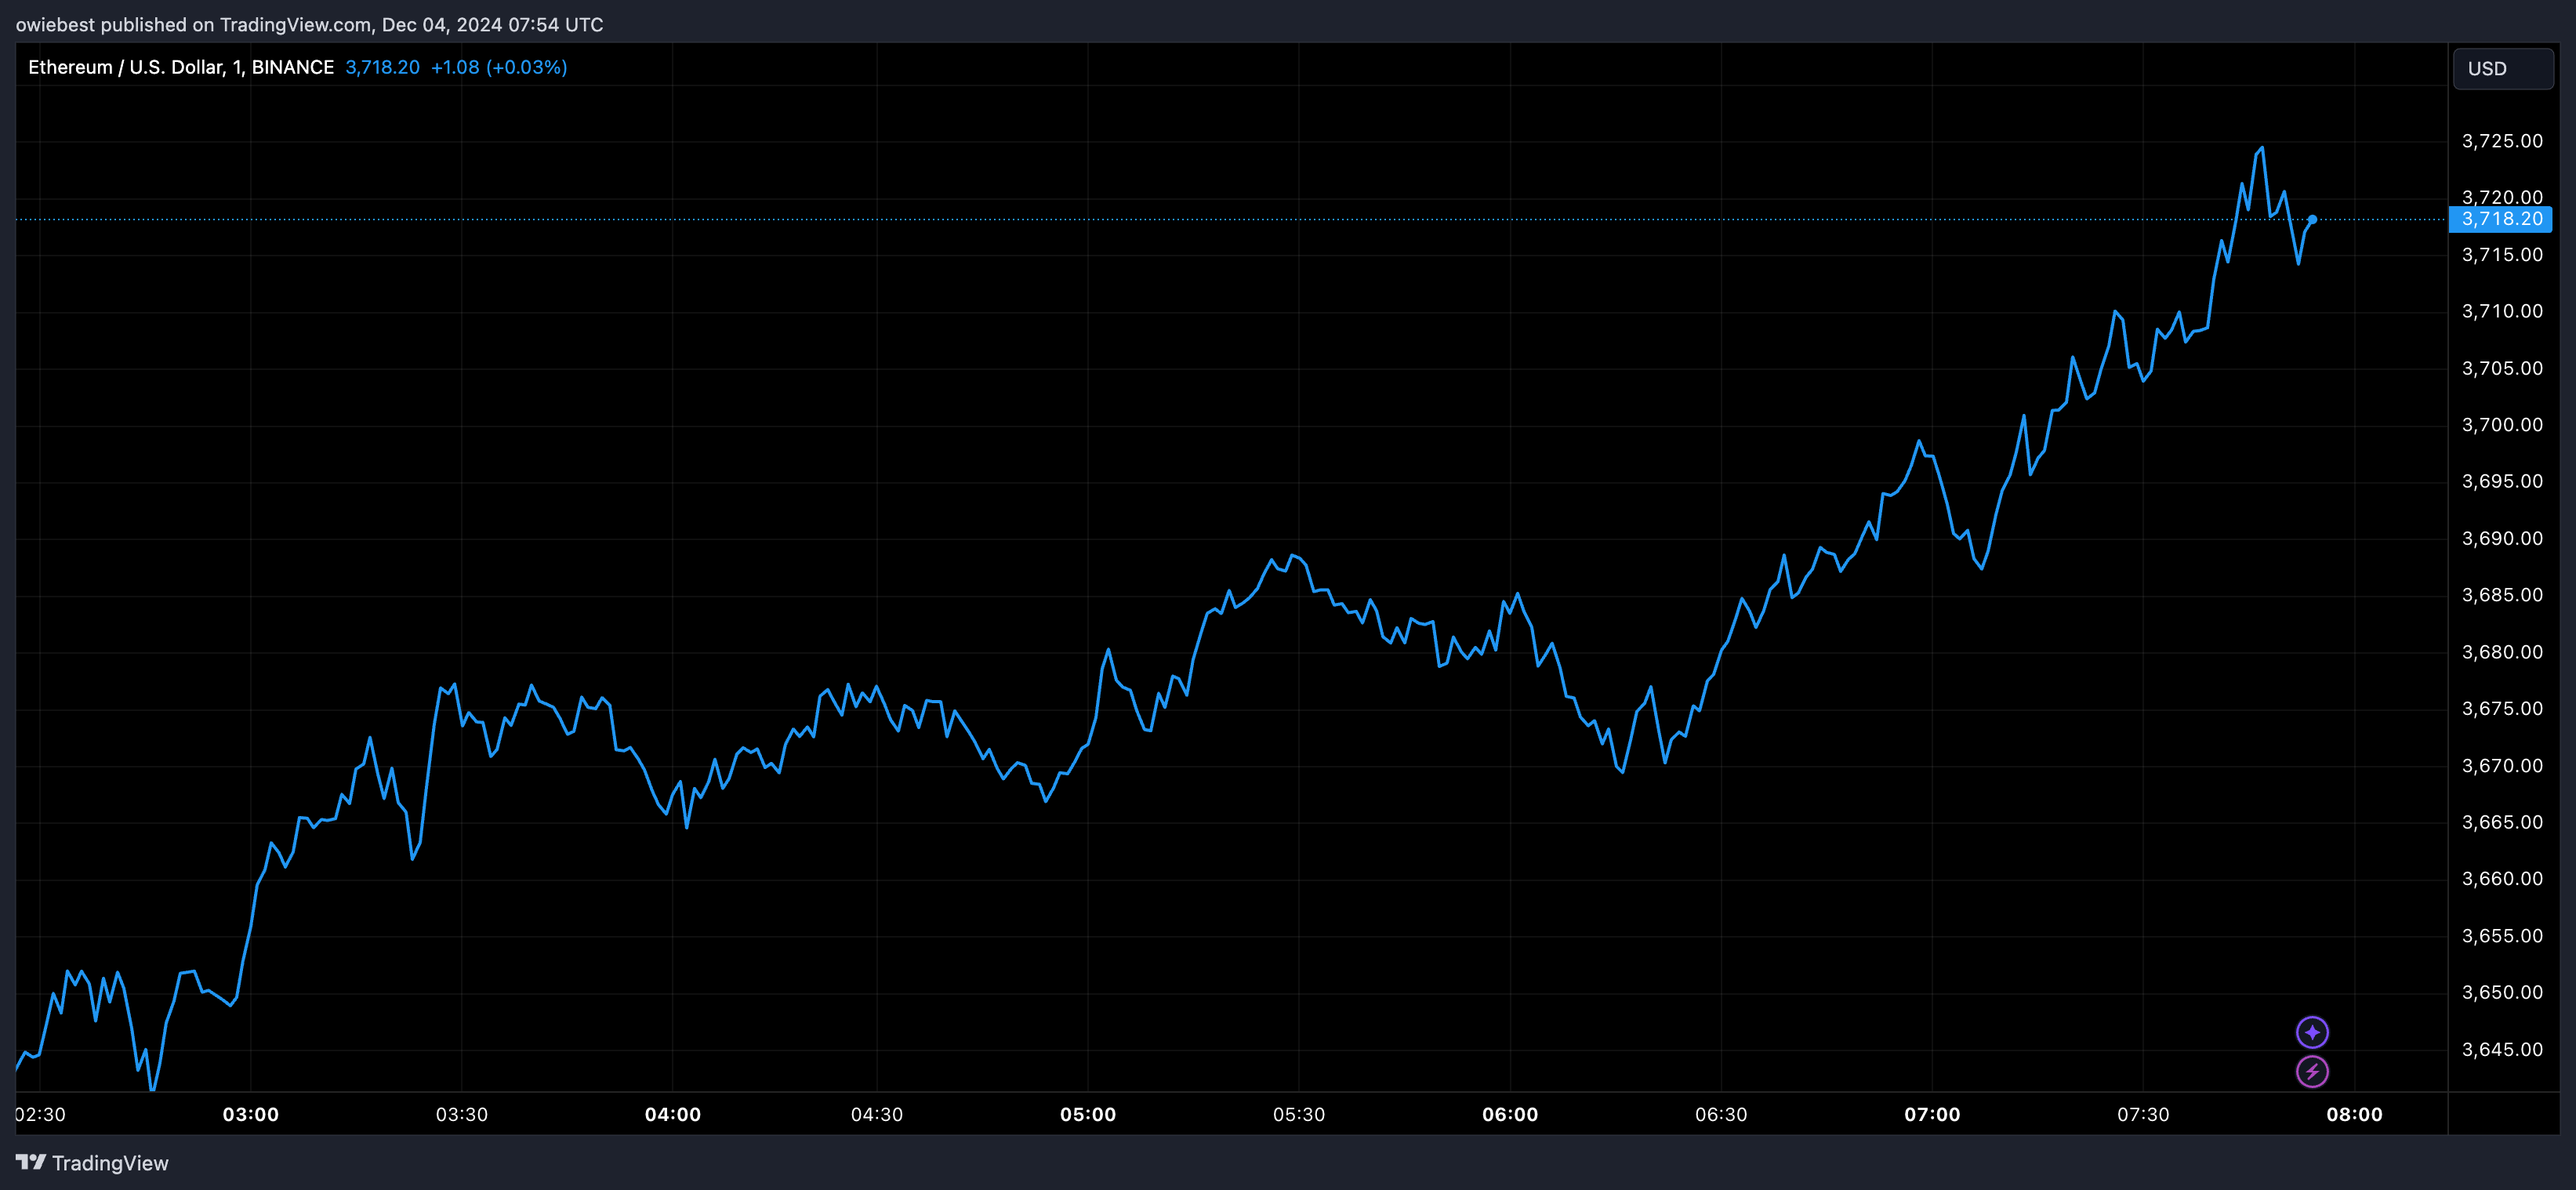Click the 08:00 time axis label
The width and height of the screenshot is (2576, 1190).
pyautogui.click(x=2354, y=1114)
